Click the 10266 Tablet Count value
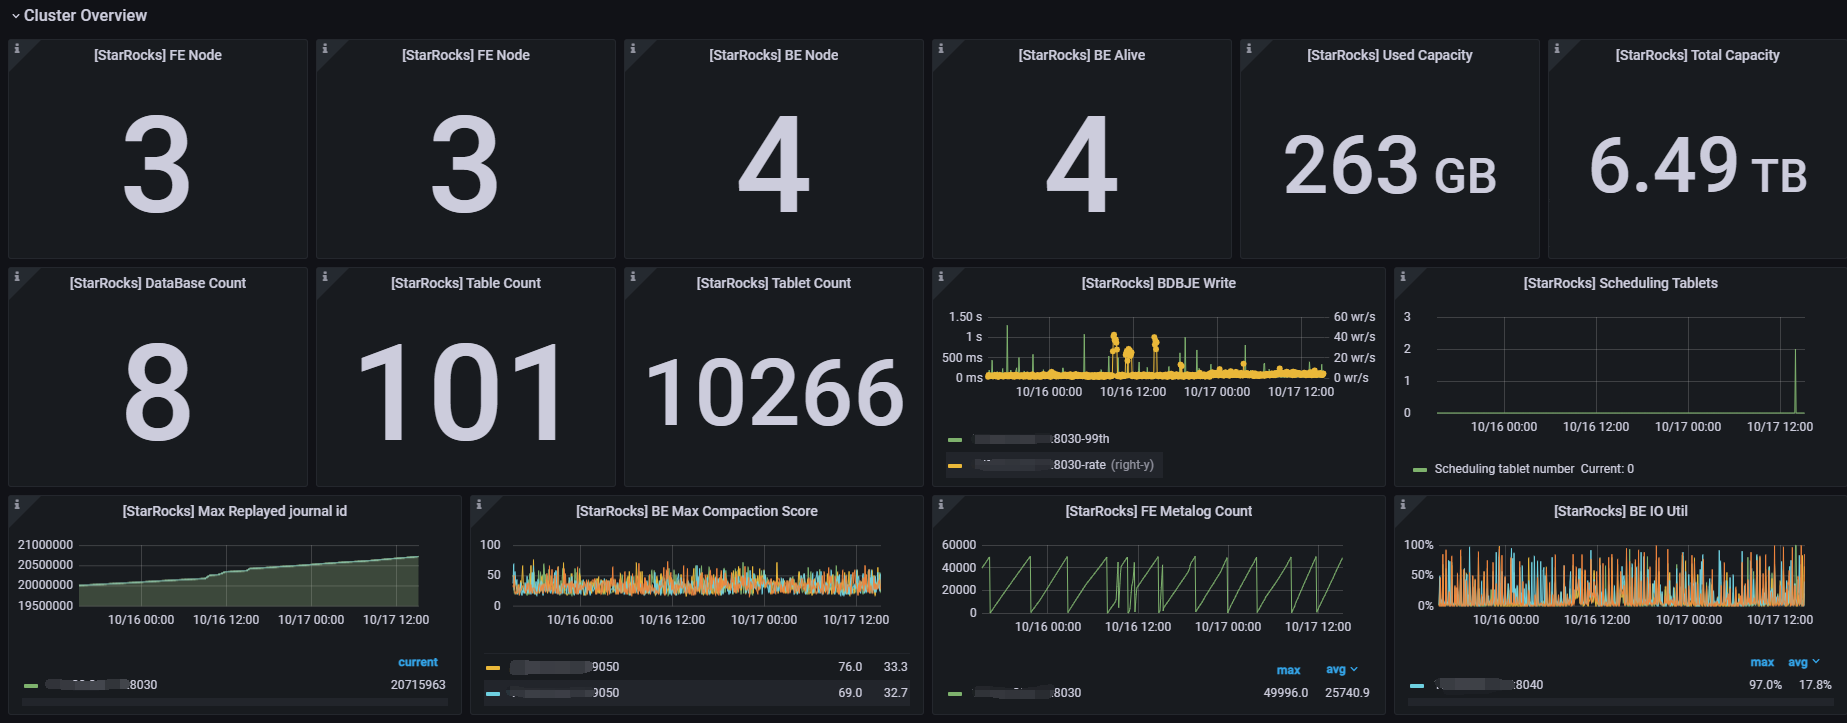This screenshot has width=1847, height=723. click(773, 393)
